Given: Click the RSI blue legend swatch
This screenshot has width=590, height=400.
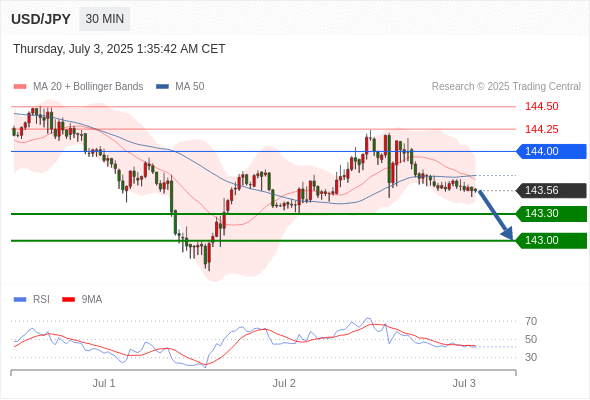Looking at the screenshot, I should pos(20,300).
